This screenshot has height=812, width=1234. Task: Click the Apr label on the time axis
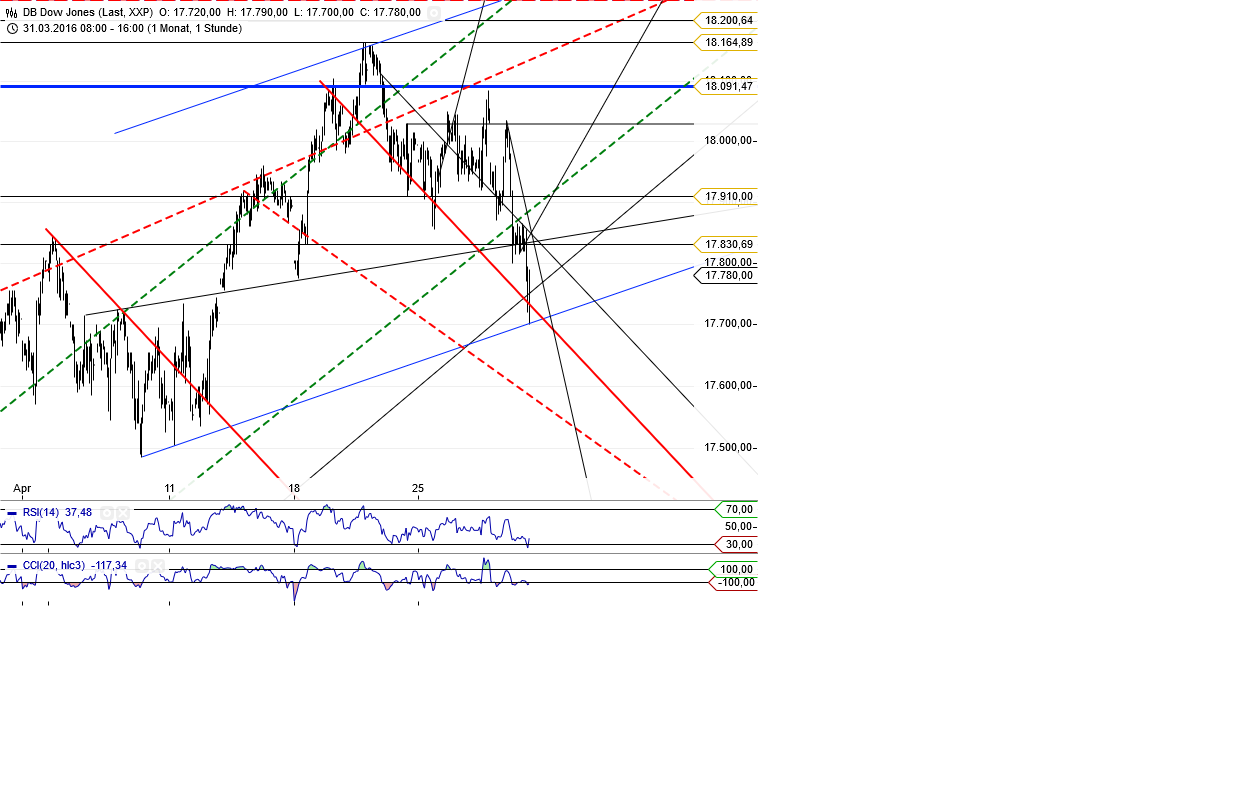point(21,488)
